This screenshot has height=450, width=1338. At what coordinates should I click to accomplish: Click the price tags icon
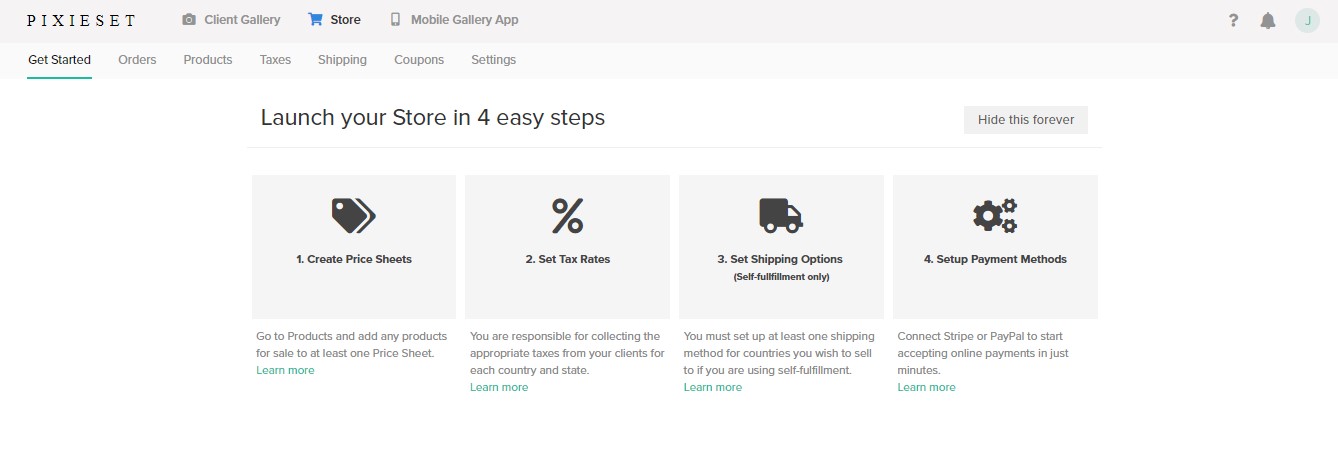coord(353,215)
